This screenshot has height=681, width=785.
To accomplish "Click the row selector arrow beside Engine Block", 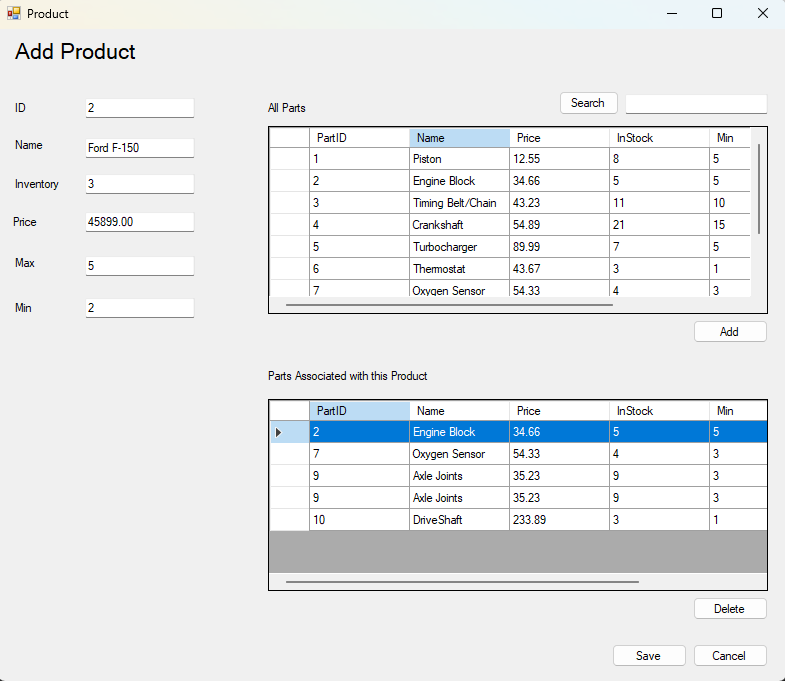I will tap(279, 432).
